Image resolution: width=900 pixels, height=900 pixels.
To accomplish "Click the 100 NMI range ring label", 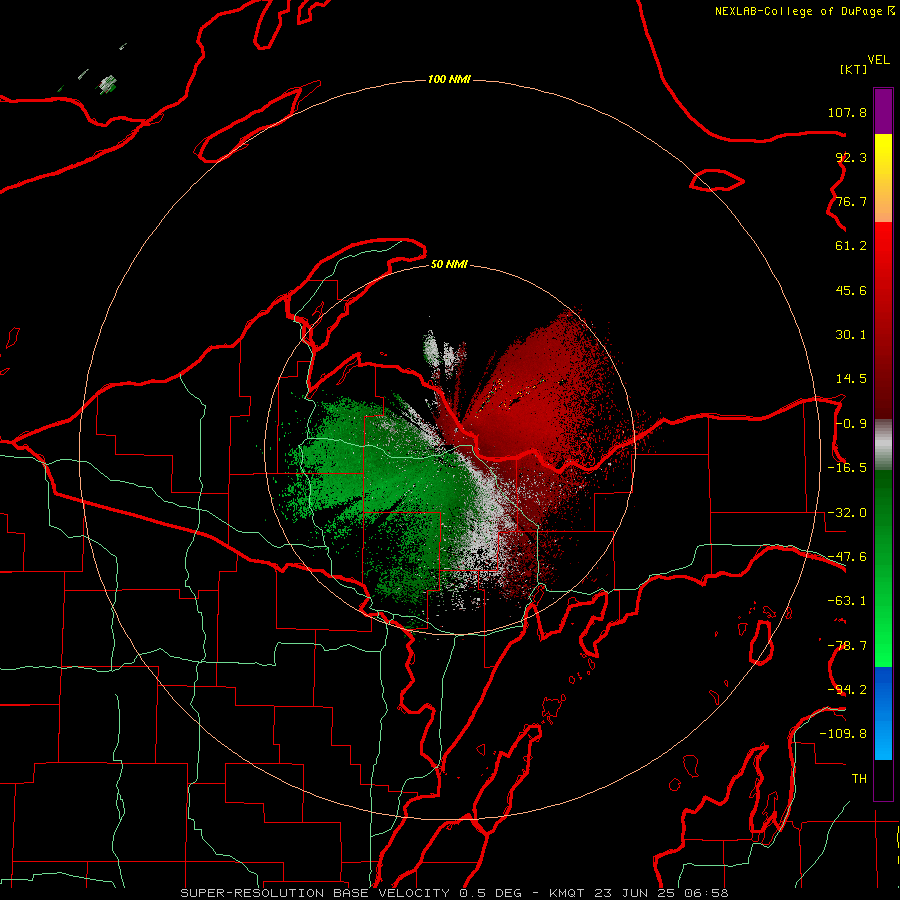I will tap(449, 79).
